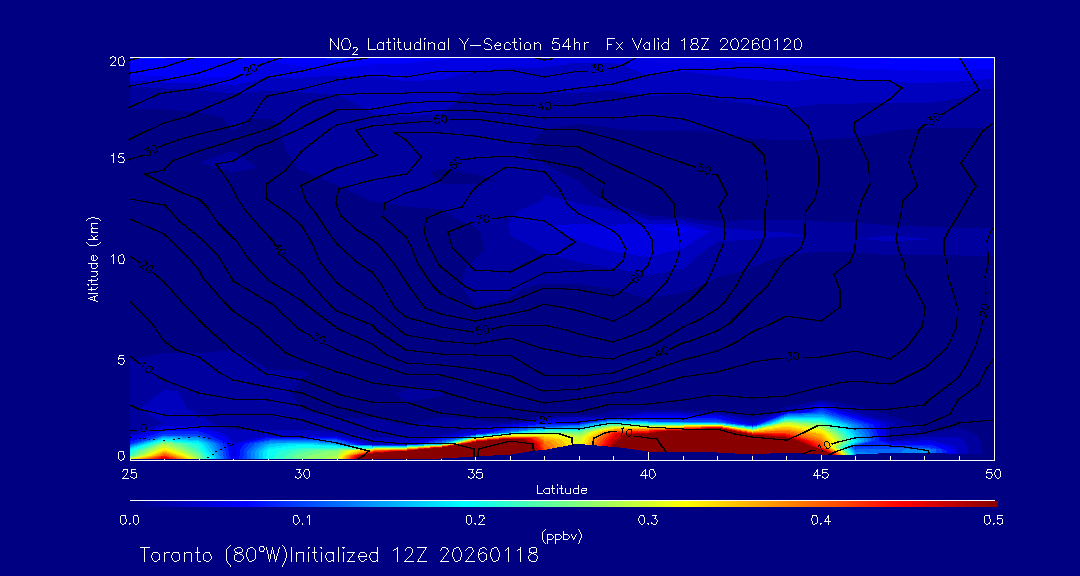Image resolution: width=1080 pixels, height=576 pixels.
Task: Click the "Fx Valid 18Z 20260120" title text
Action: 705,44
